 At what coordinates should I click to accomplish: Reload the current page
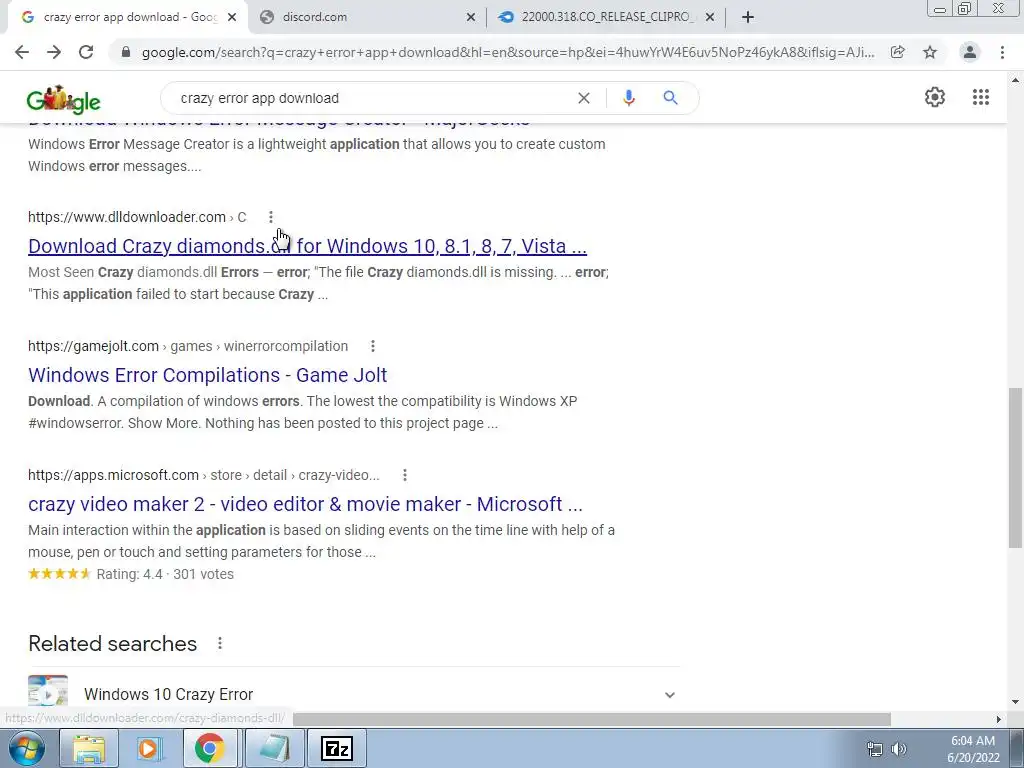tap(86, 52)
